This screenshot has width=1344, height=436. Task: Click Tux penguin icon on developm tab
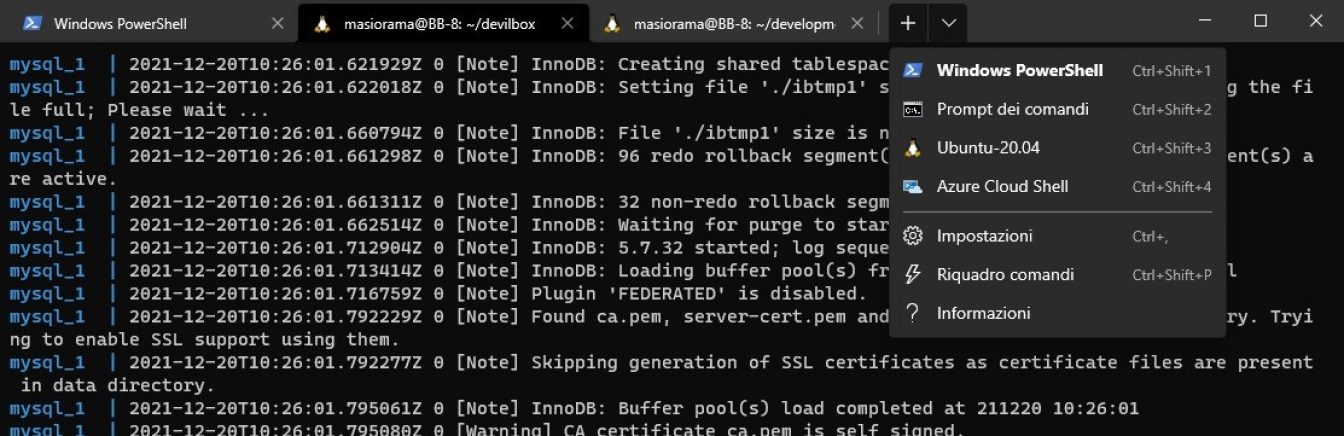[612, 23]
